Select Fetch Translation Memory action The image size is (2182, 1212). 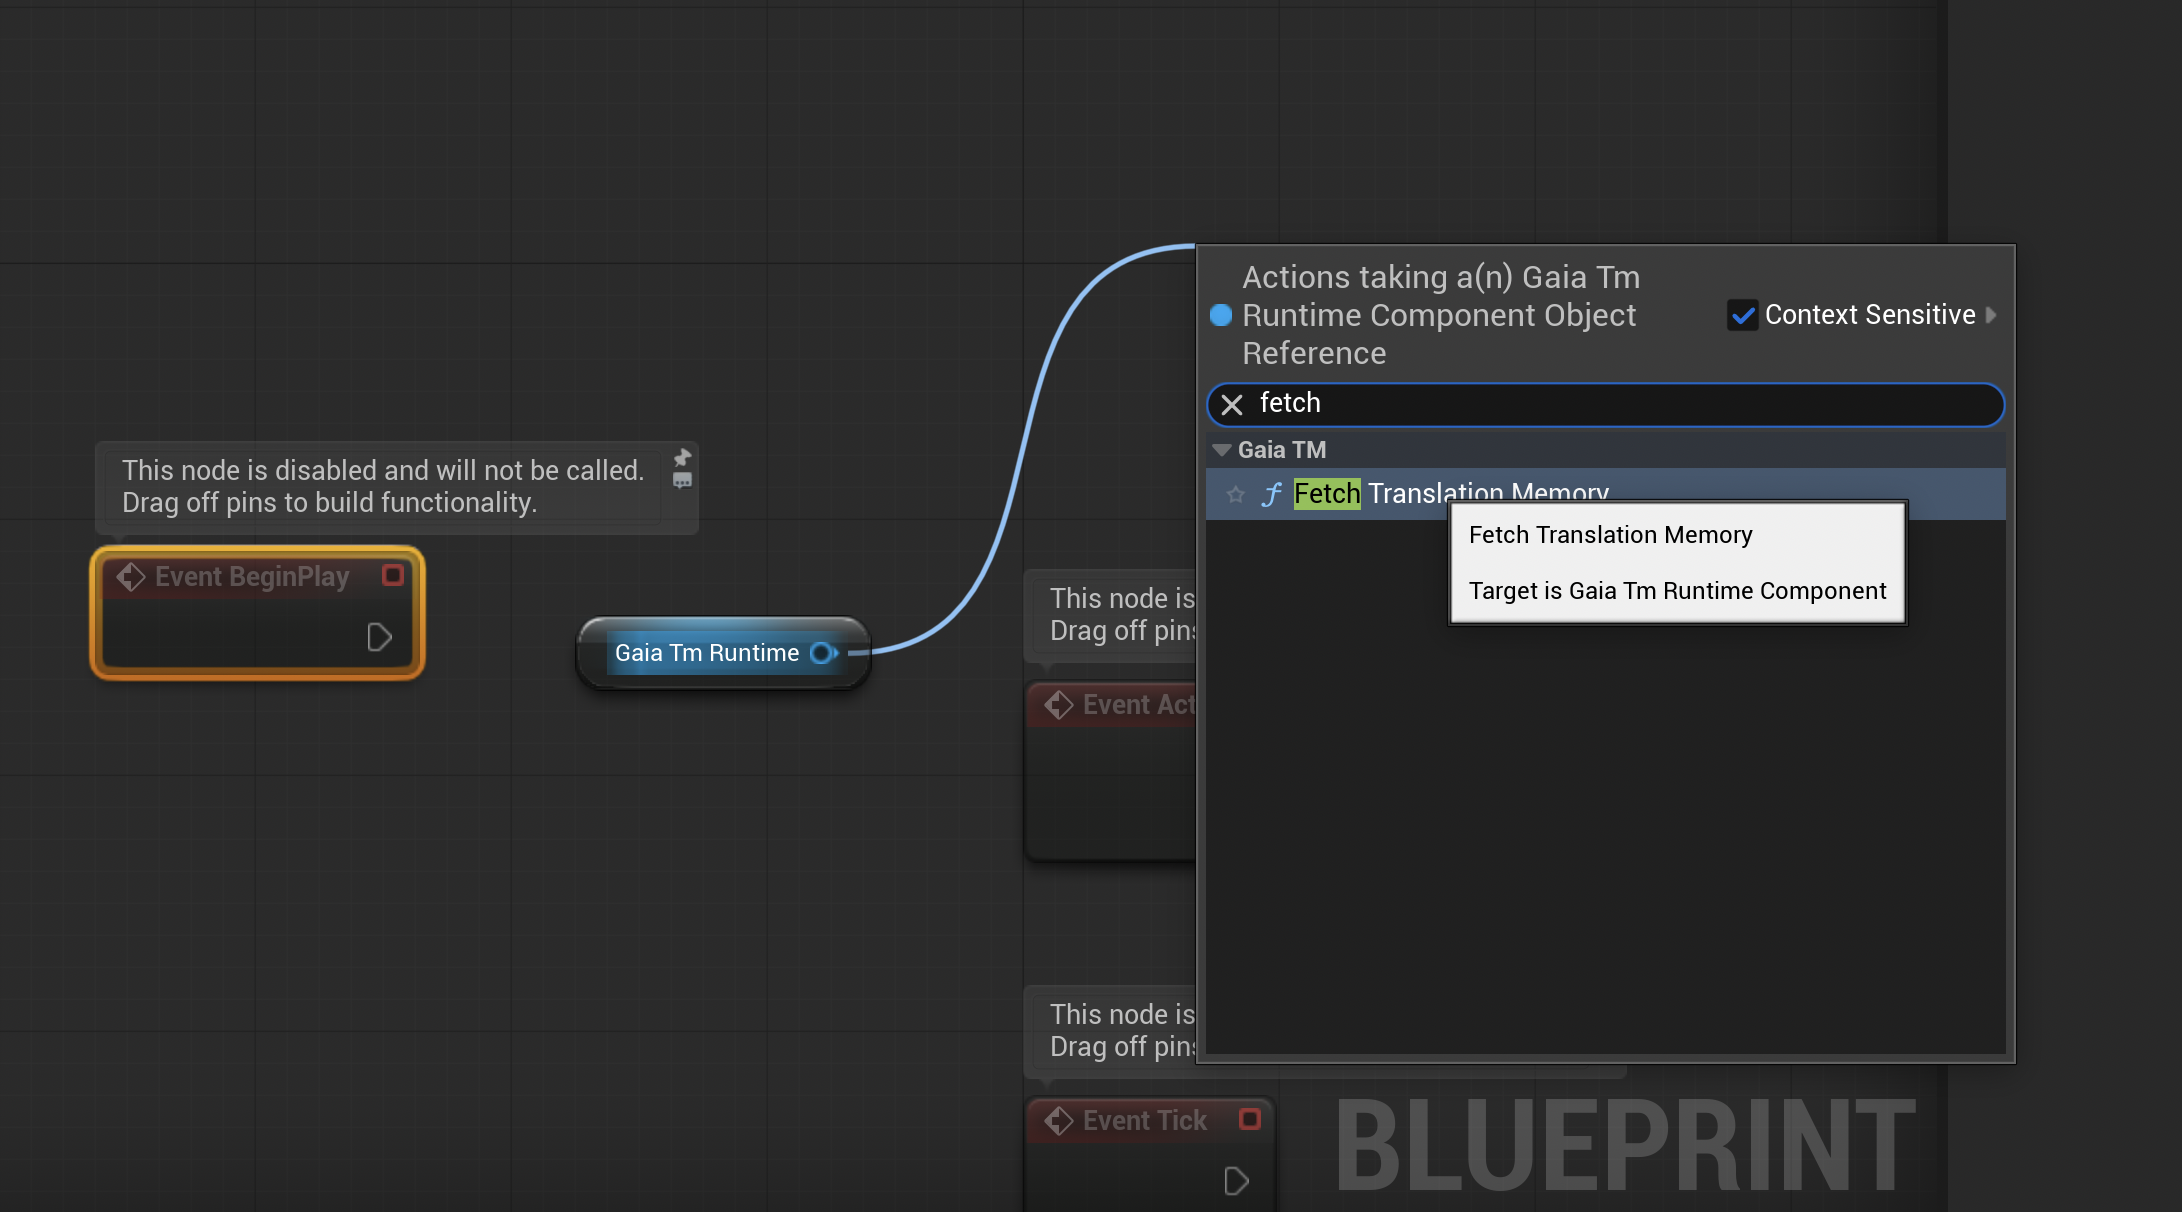pos(1605,494)
